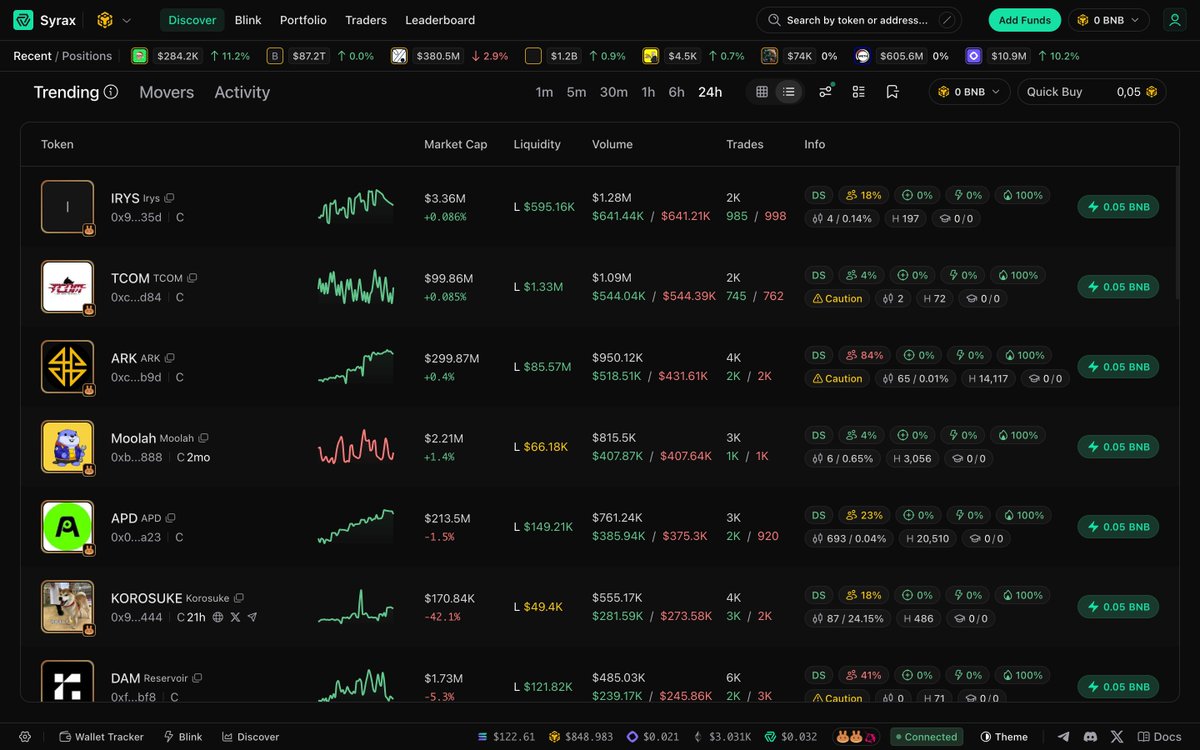Open the Discord icon in status bar
This screenshot has height=750, width=1200.
coord(1089,736)
